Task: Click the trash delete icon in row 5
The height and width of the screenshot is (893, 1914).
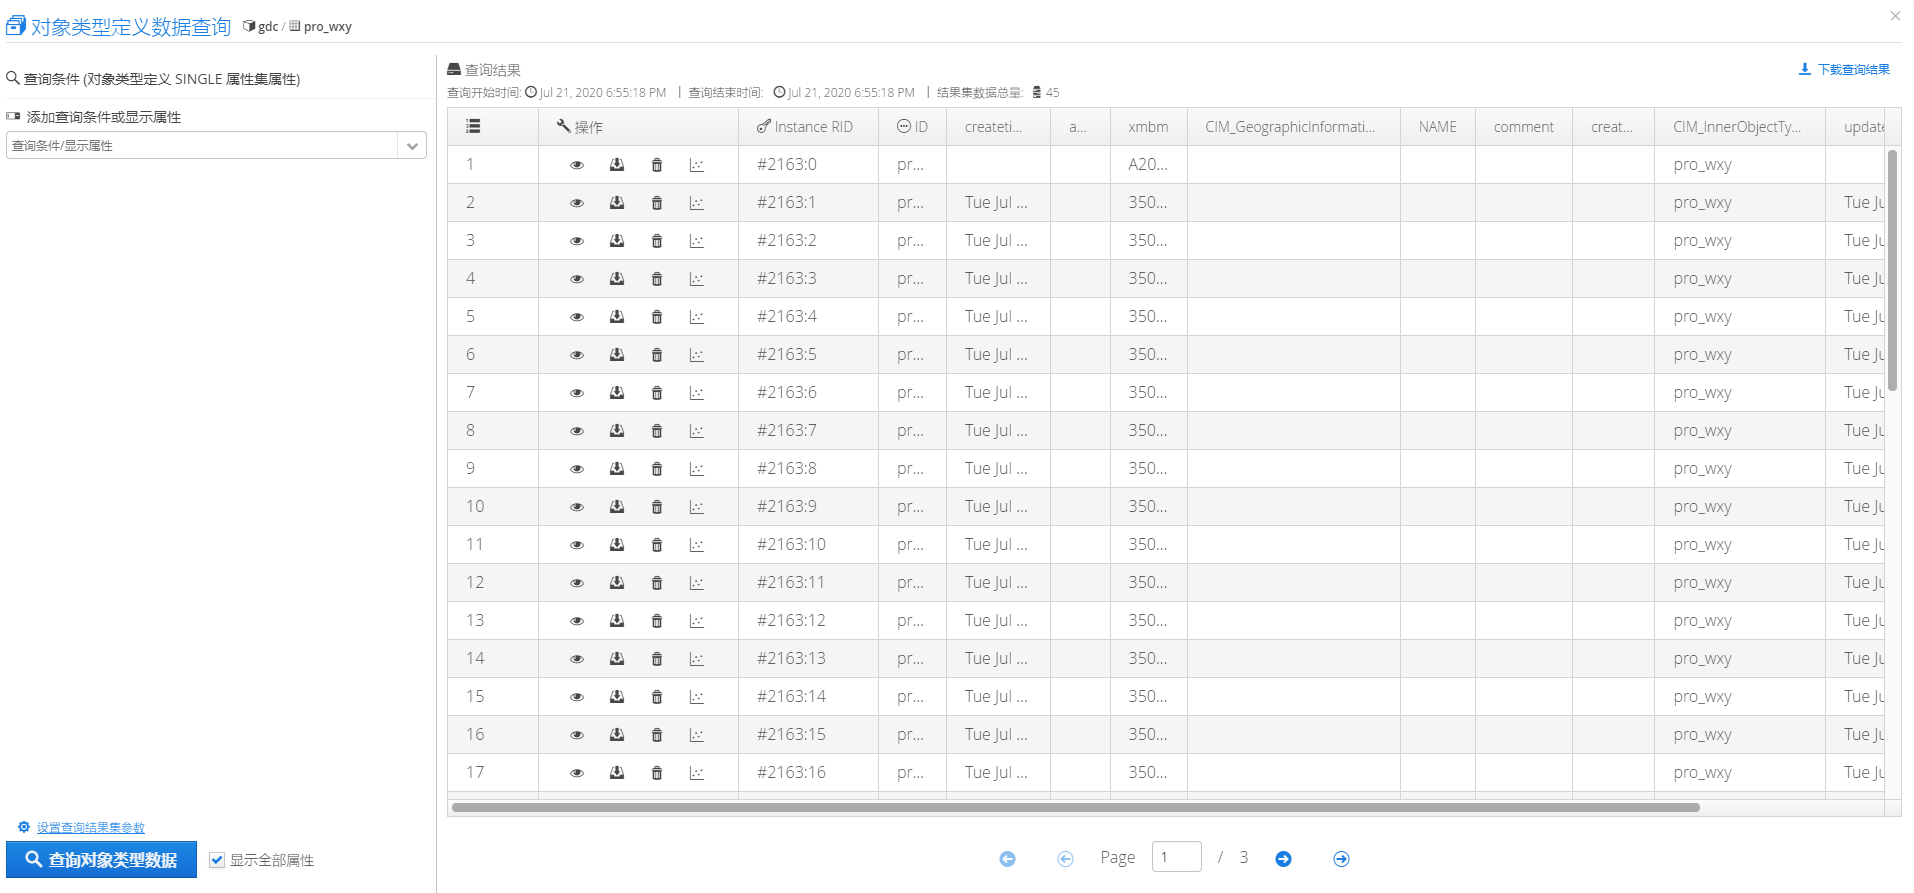Action: pos(657,317)
